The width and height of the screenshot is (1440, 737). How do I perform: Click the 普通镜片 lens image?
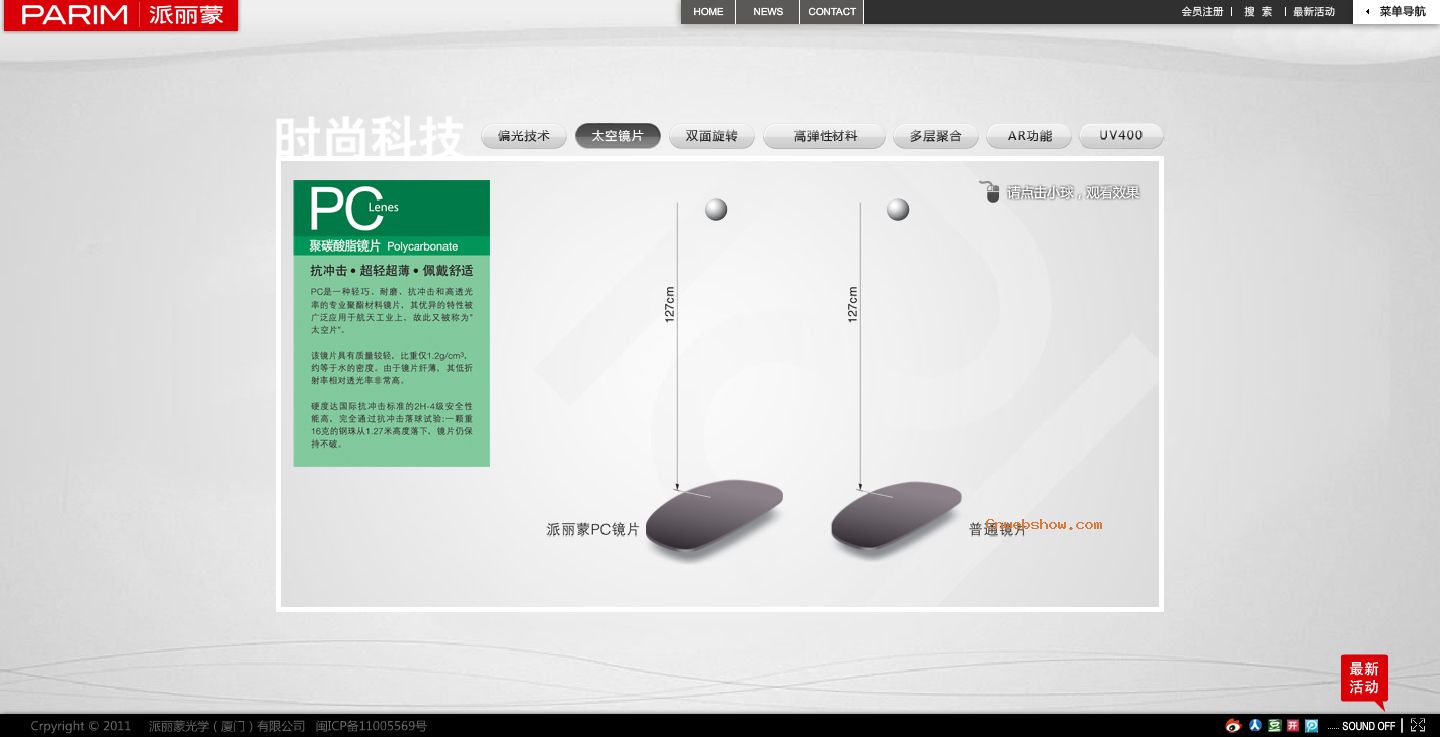(896, 515)
